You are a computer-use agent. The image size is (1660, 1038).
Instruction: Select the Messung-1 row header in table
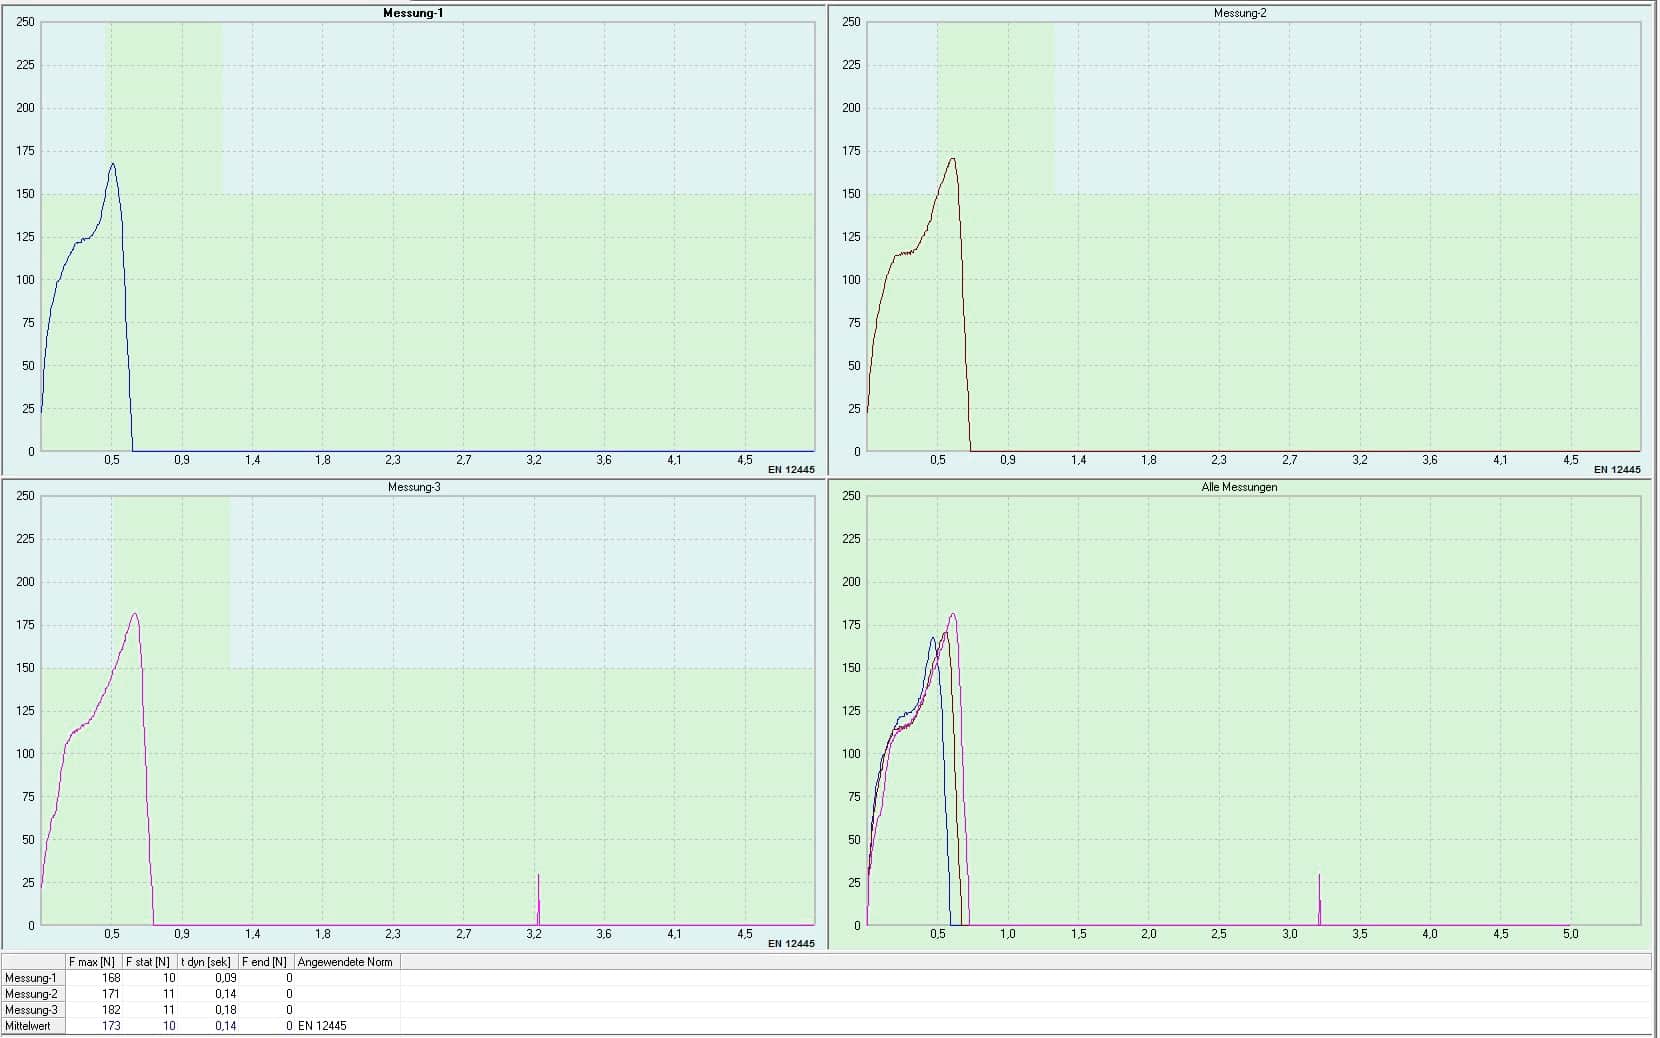coord(32,978)
